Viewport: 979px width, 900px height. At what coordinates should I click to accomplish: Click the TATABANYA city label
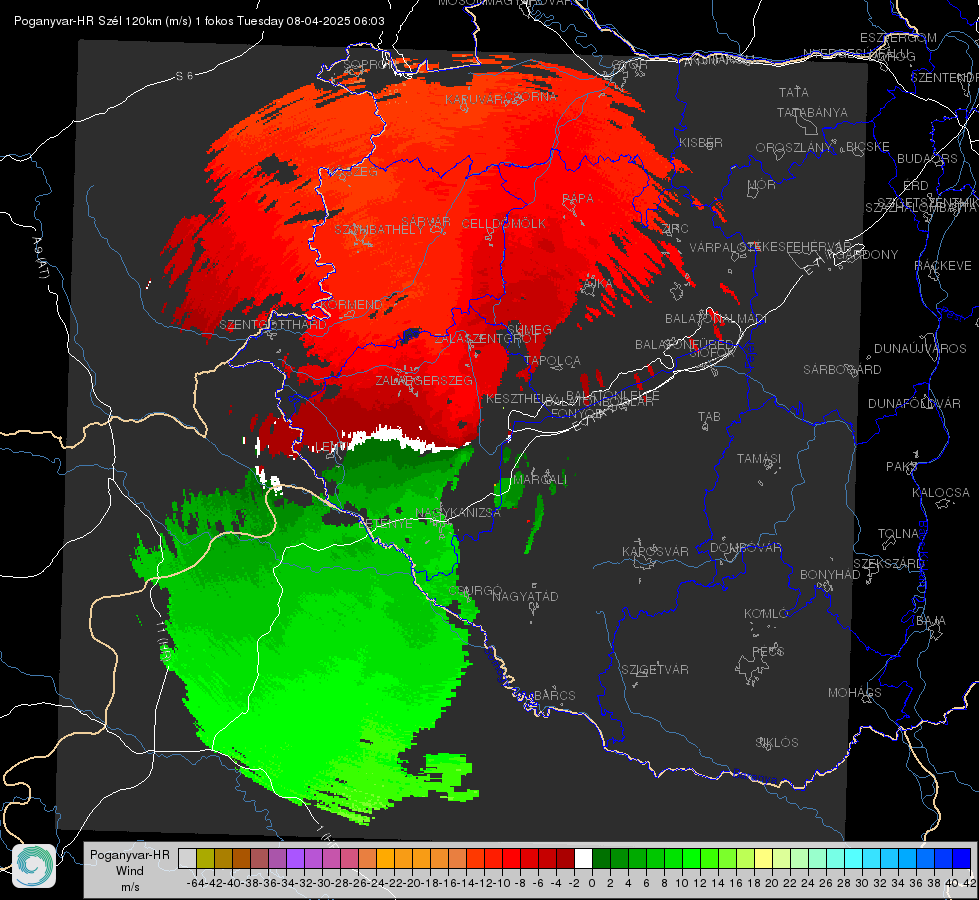[812, 112]
